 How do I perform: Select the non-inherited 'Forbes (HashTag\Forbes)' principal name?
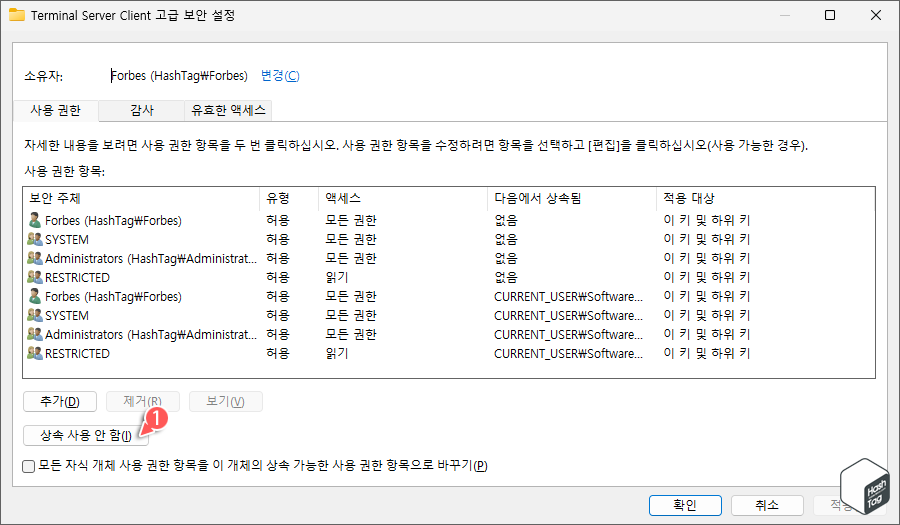113,220
